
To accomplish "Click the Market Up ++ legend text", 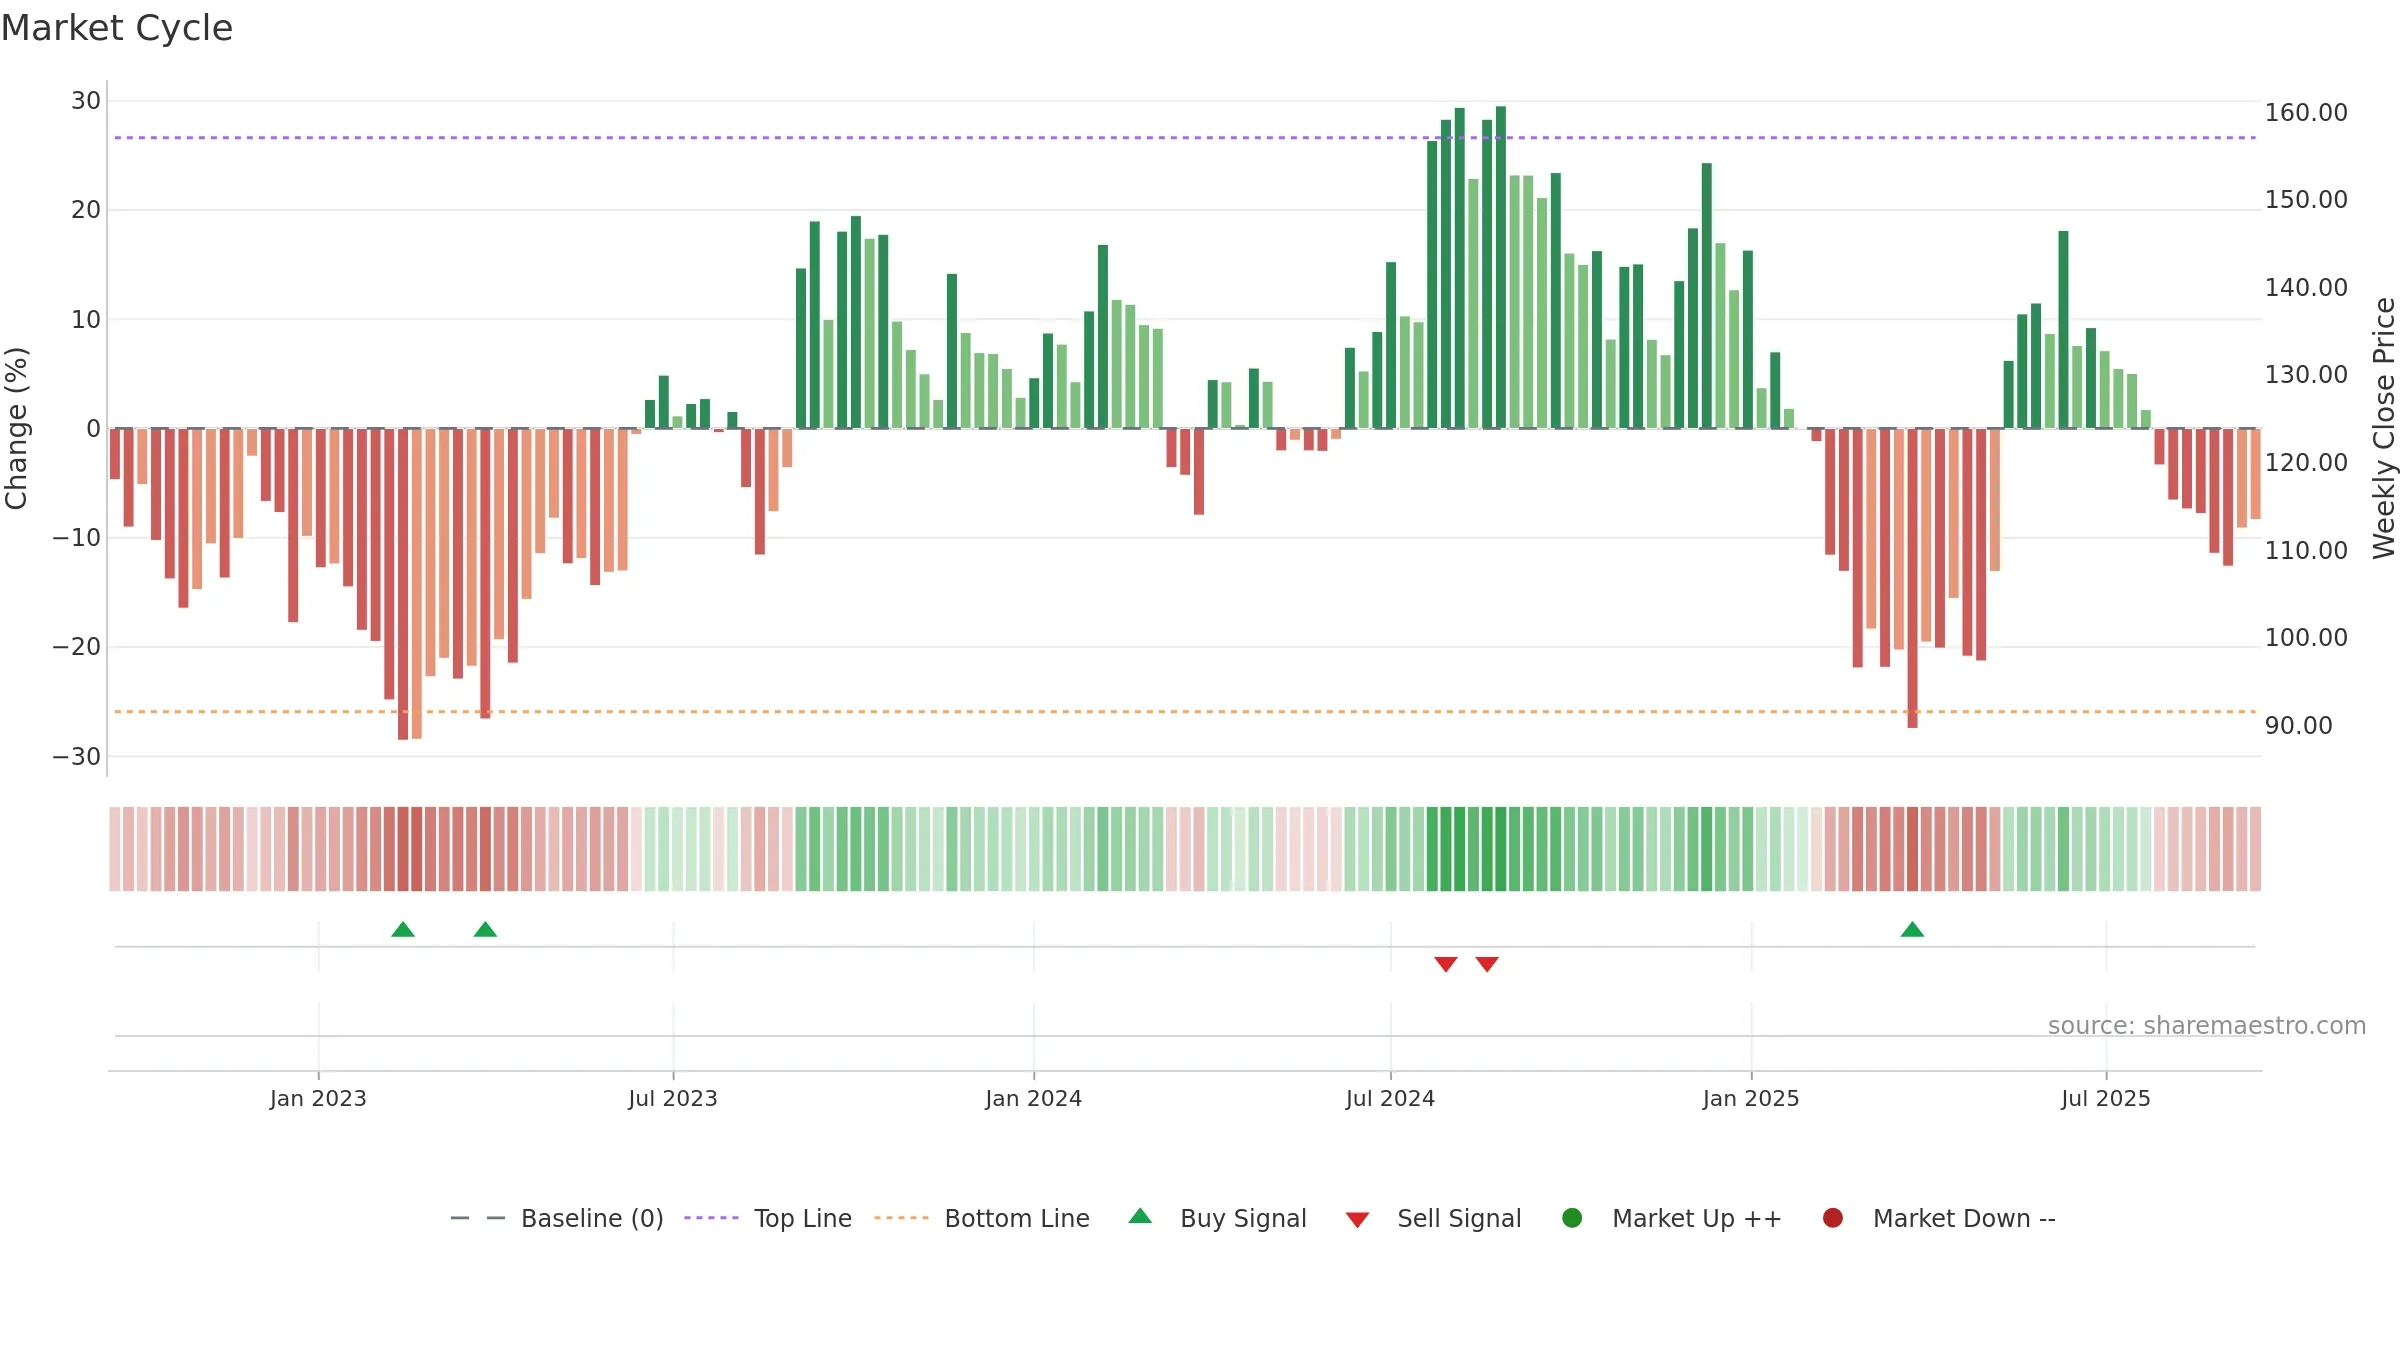I will 1697,1218.
